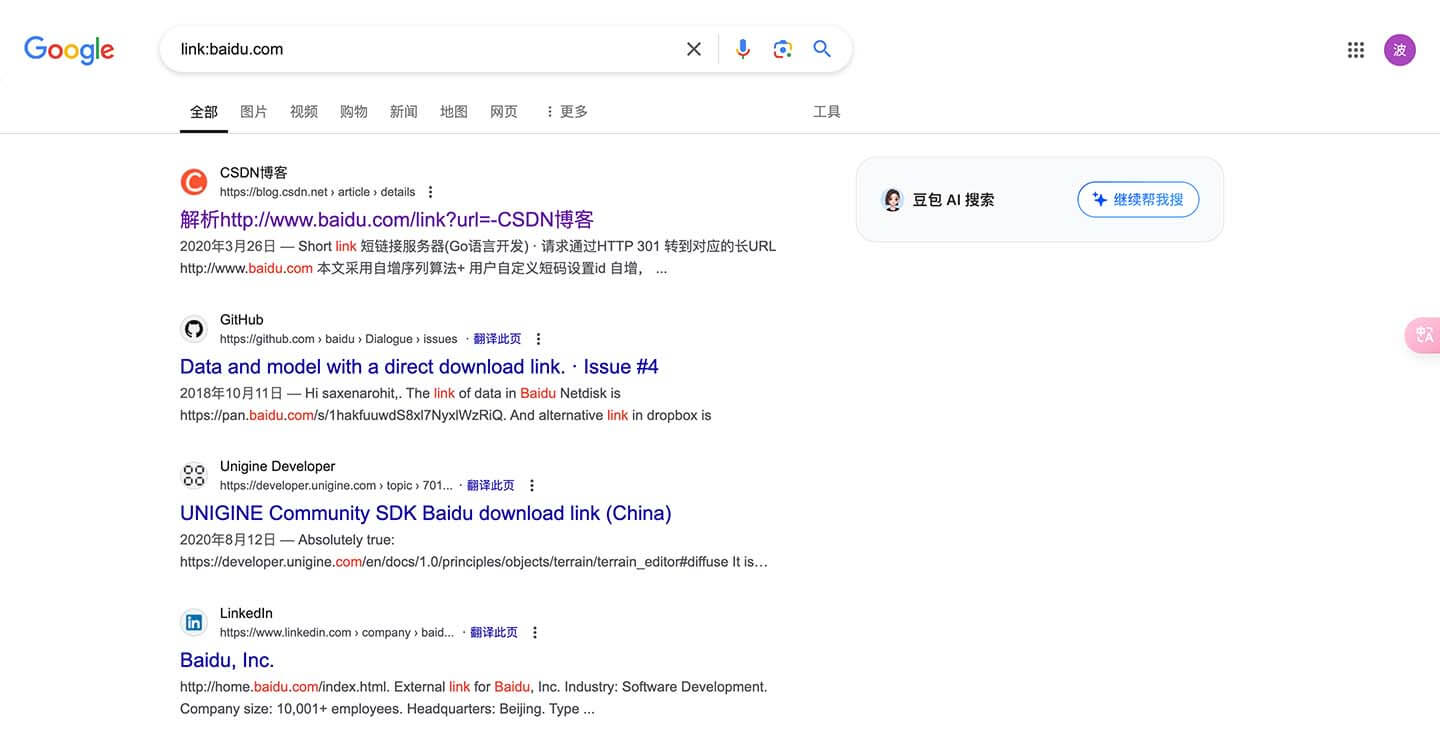Open three-dot menu for LinkedIn result
Viewport: 1440px width, 754px height.
point(535,632)
